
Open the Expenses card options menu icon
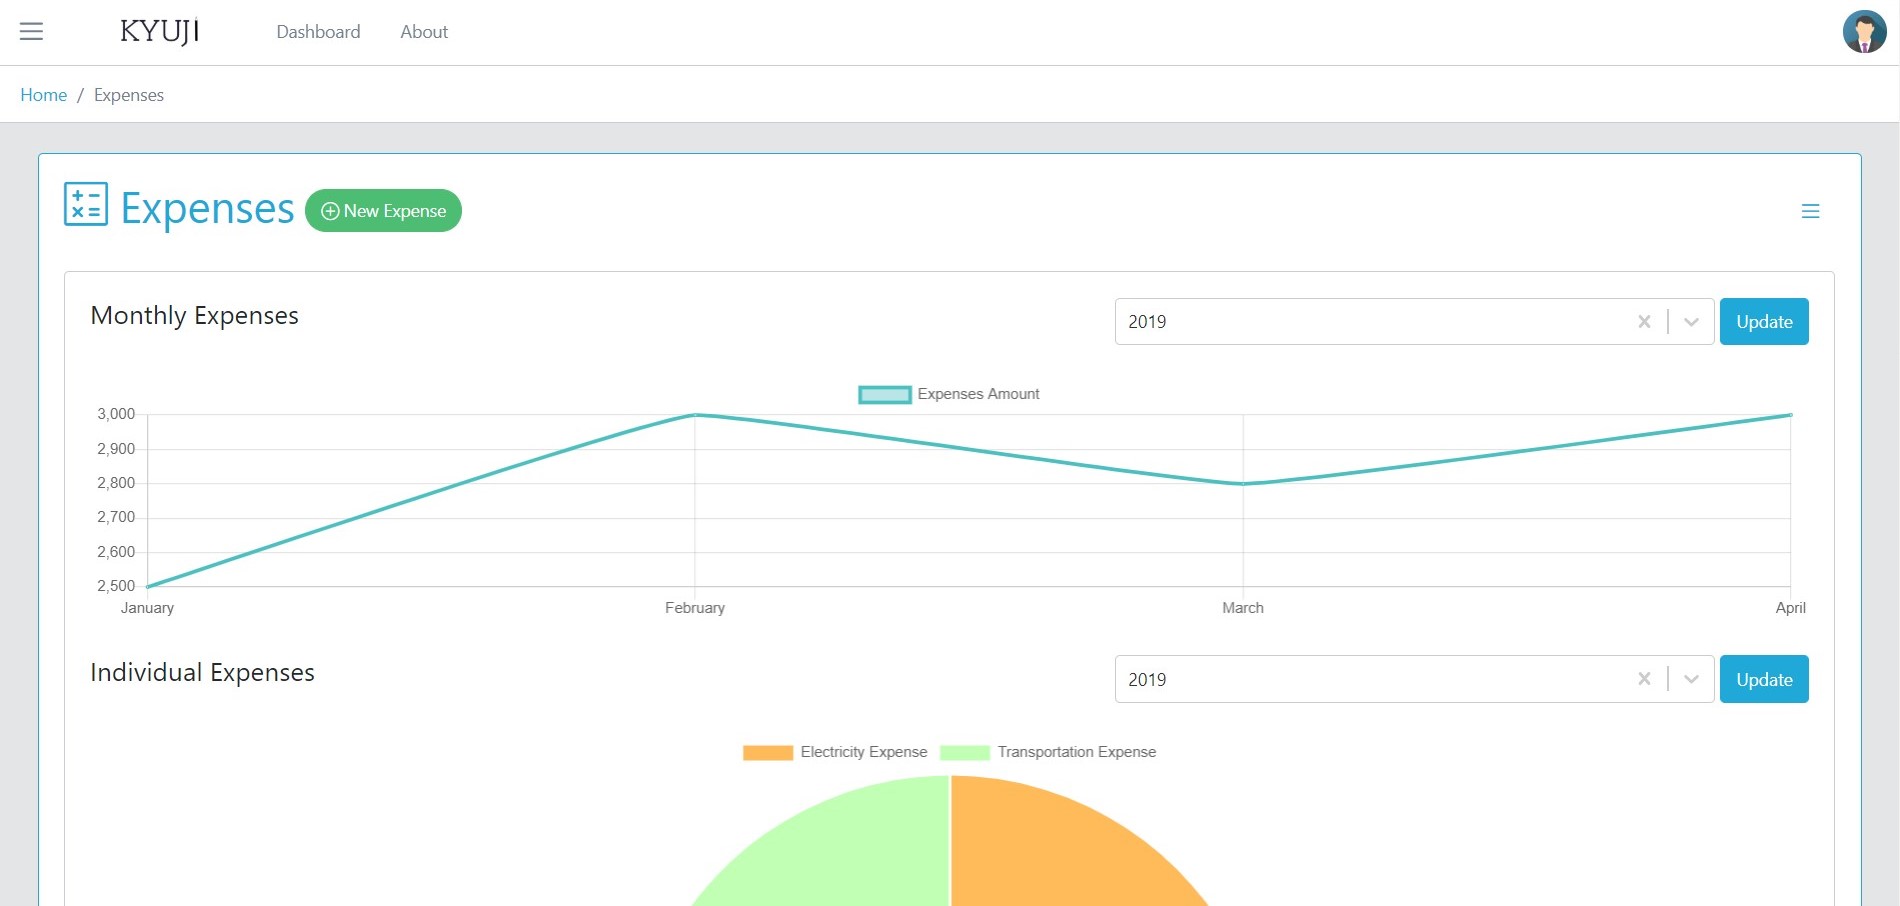pyautogui.click(x=1810, y=211)
